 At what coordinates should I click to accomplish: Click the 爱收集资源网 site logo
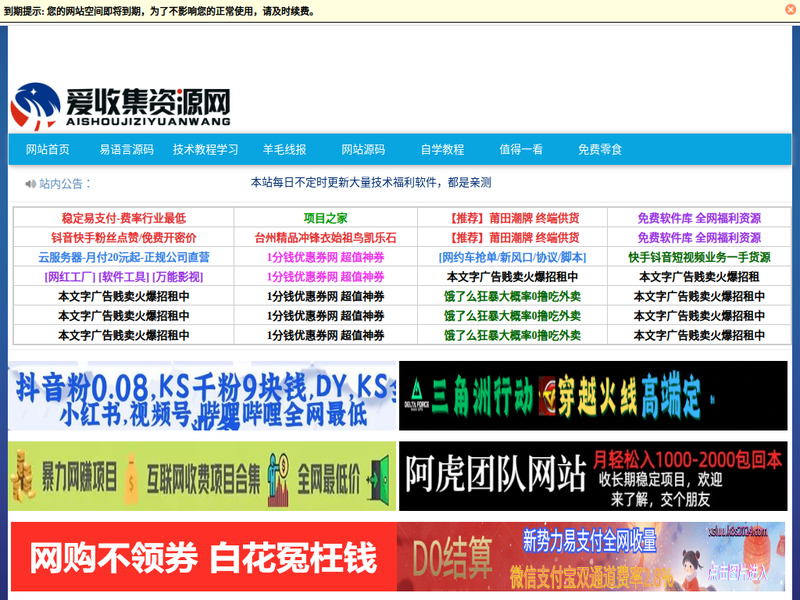pyautogui.click(x=120, y=106)
